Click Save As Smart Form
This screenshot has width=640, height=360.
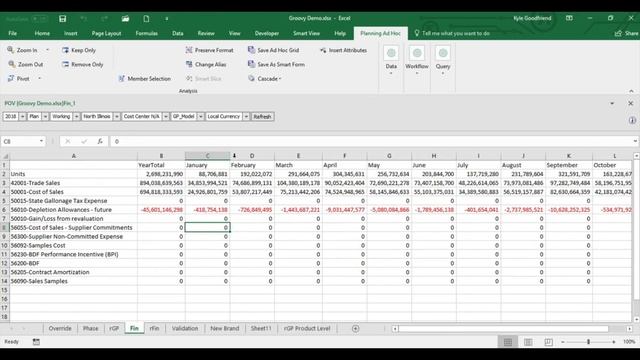[x=276, y=64]
